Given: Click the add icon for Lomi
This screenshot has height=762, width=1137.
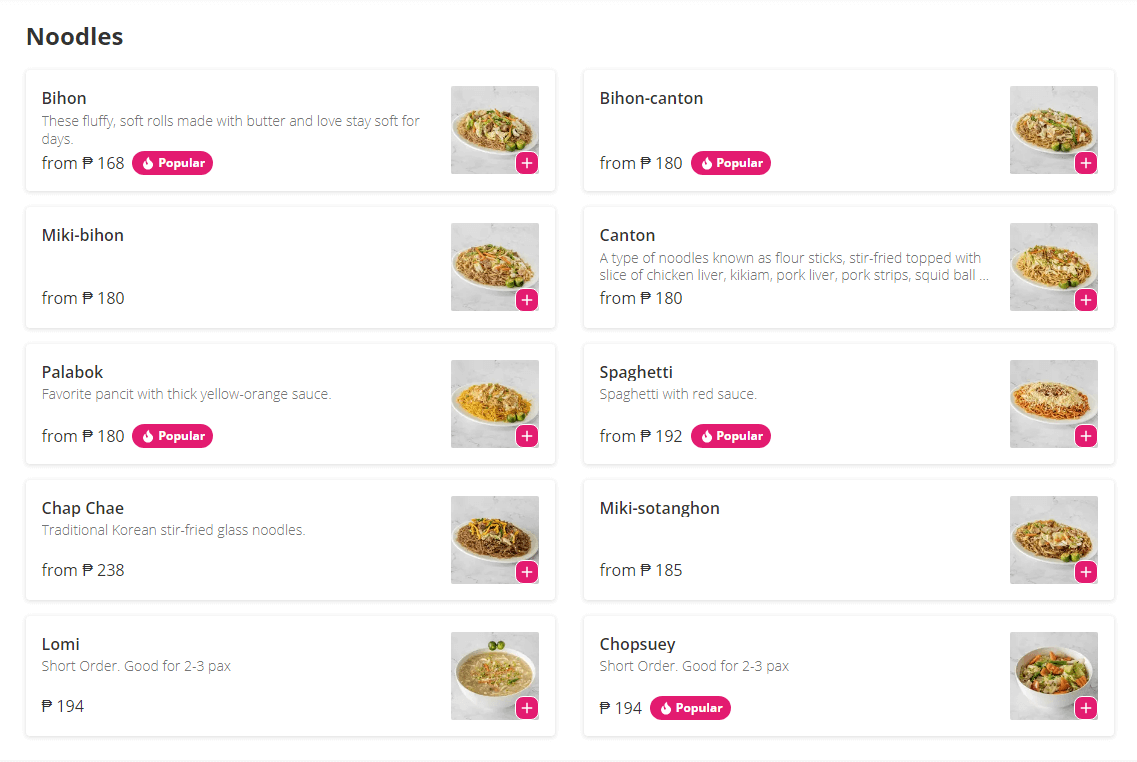Looking at the screenshot, I should pyautogui.click(x=527, y=707).
